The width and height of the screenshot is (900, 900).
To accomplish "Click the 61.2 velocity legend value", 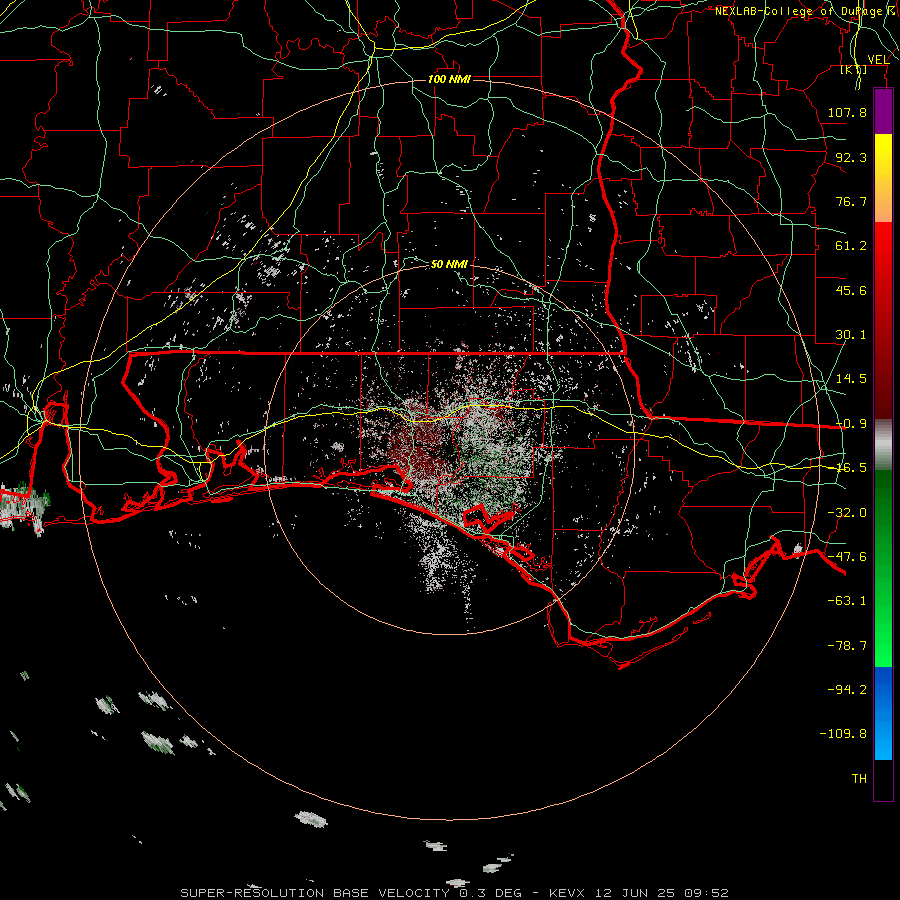I will tap(851, 246).
